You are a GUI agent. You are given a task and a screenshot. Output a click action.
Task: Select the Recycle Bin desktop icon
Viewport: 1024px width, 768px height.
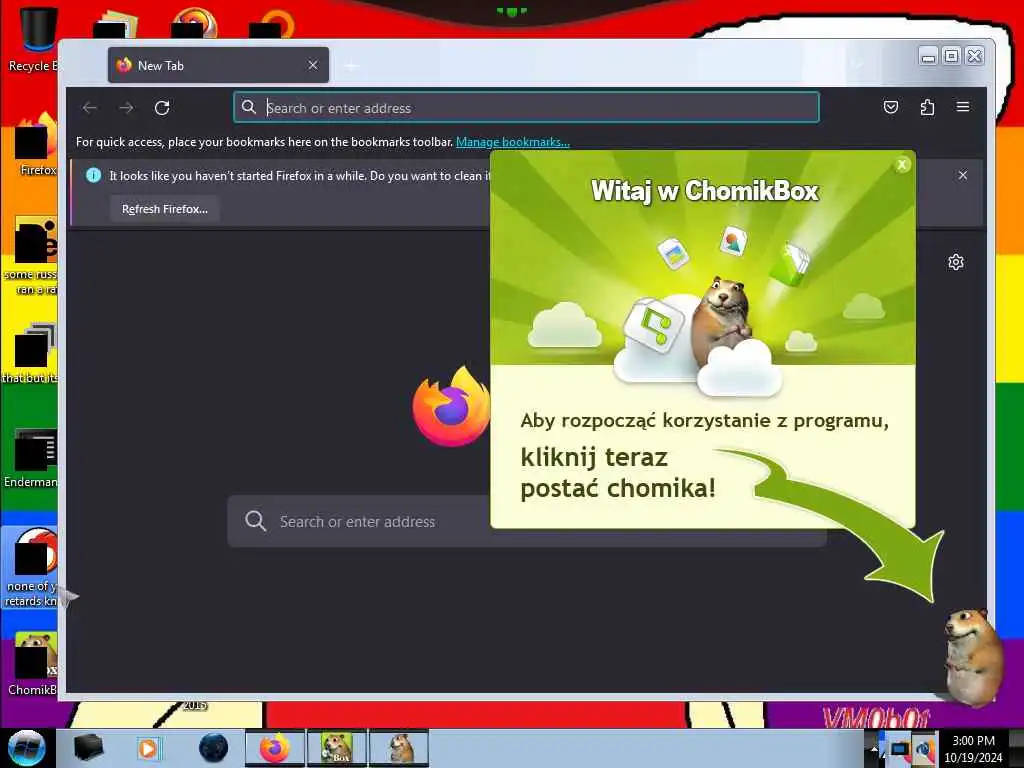31,38
